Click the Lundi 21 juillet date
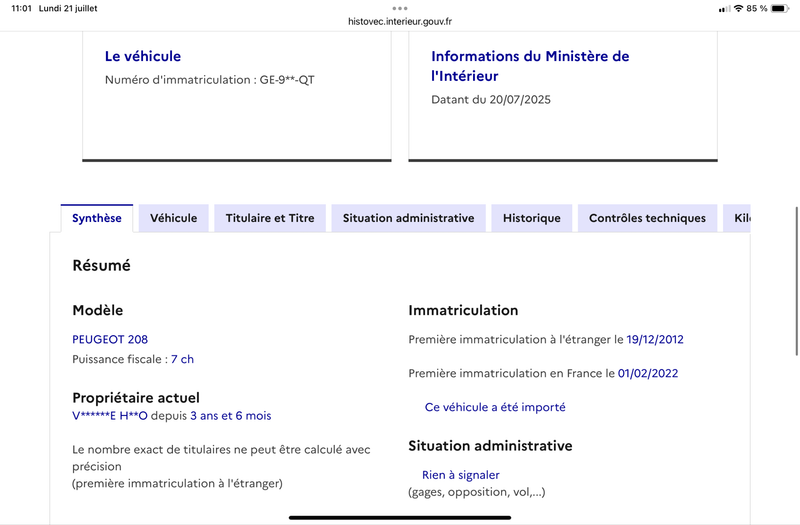 click(68, 8)
